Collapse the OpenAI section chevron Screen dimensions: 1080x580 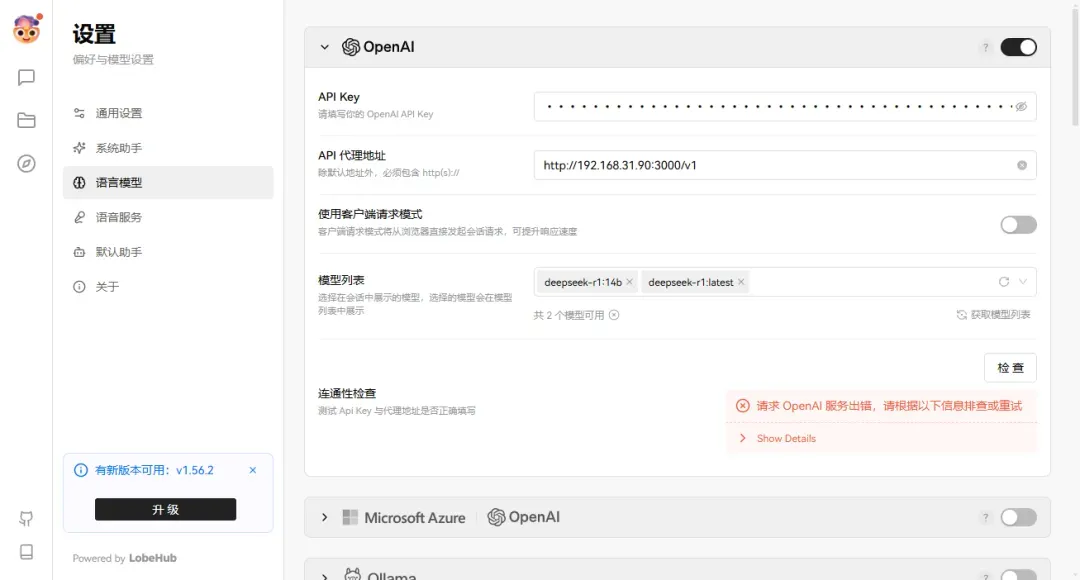pos(324,46)
